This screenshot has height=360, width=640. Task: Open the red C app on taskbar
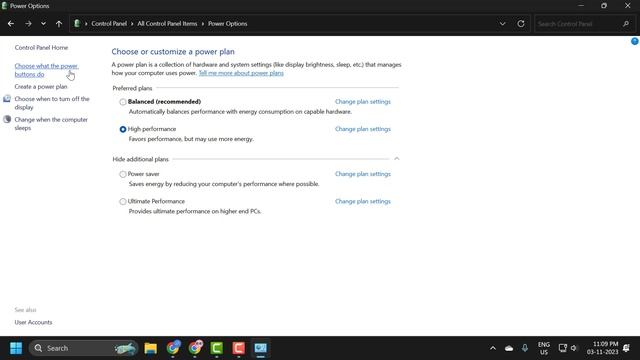click(239, 348)
